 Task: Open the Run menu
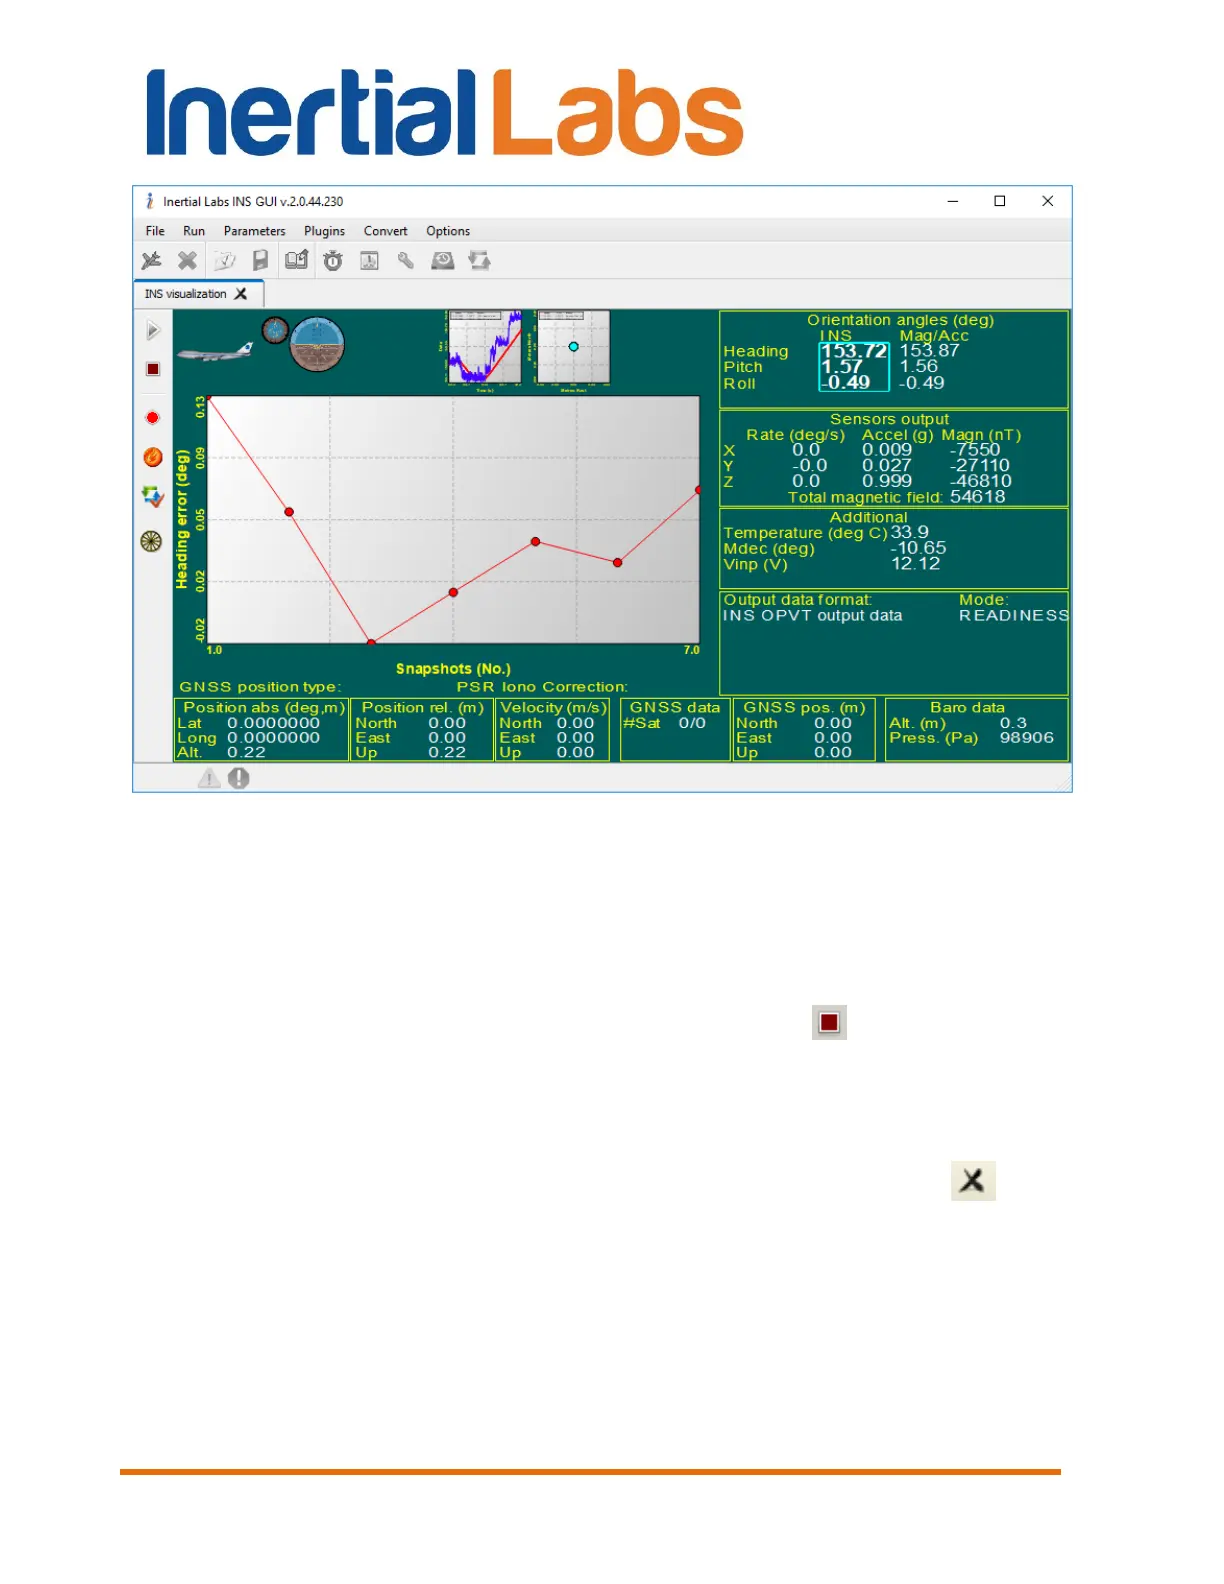point(194,231)
